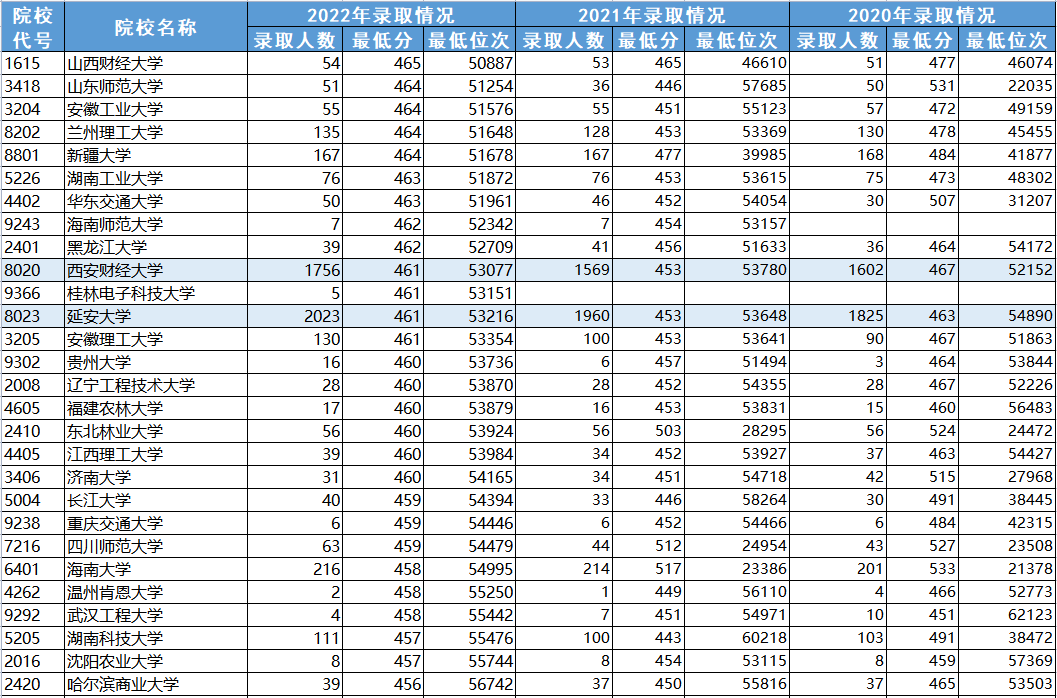Click 2021 lowest rank 28295
1057x698 pixels.
tap(737, 431)
